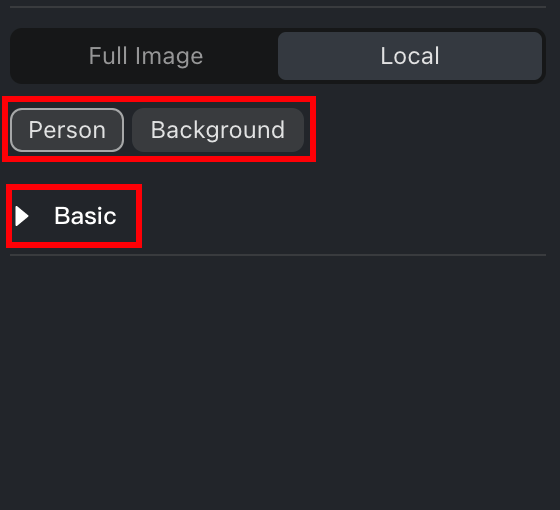Click the Basic section label

coord(85,216)
